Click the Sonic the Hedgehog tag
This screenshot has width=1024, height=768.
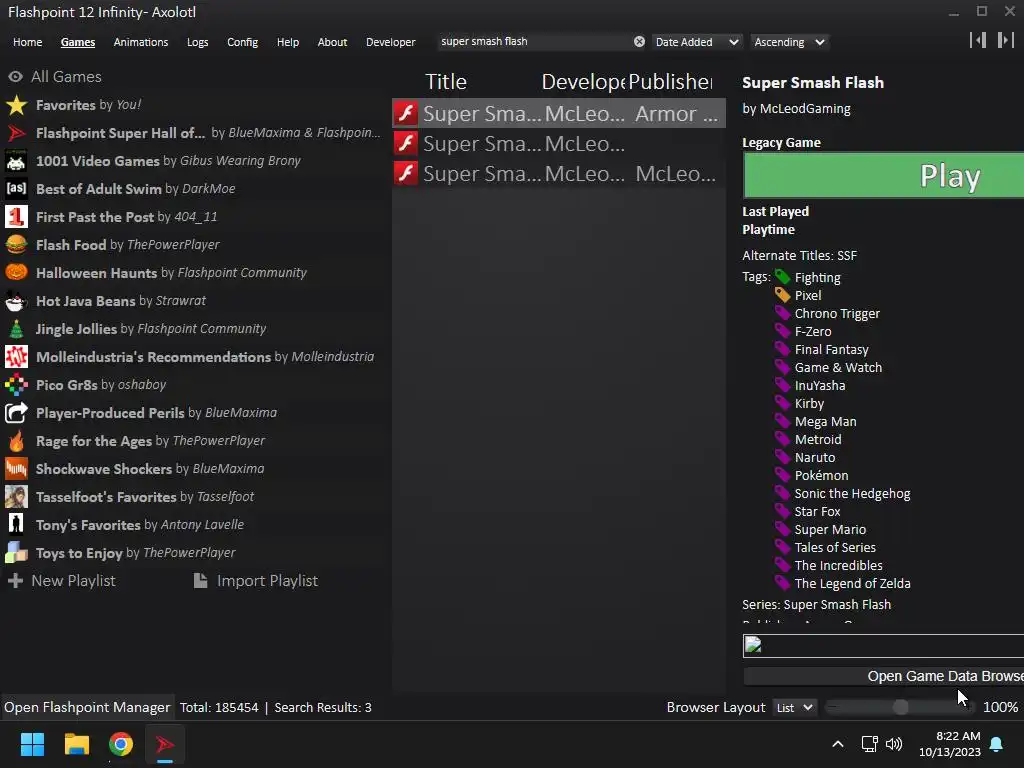click(x=852, y=494)
